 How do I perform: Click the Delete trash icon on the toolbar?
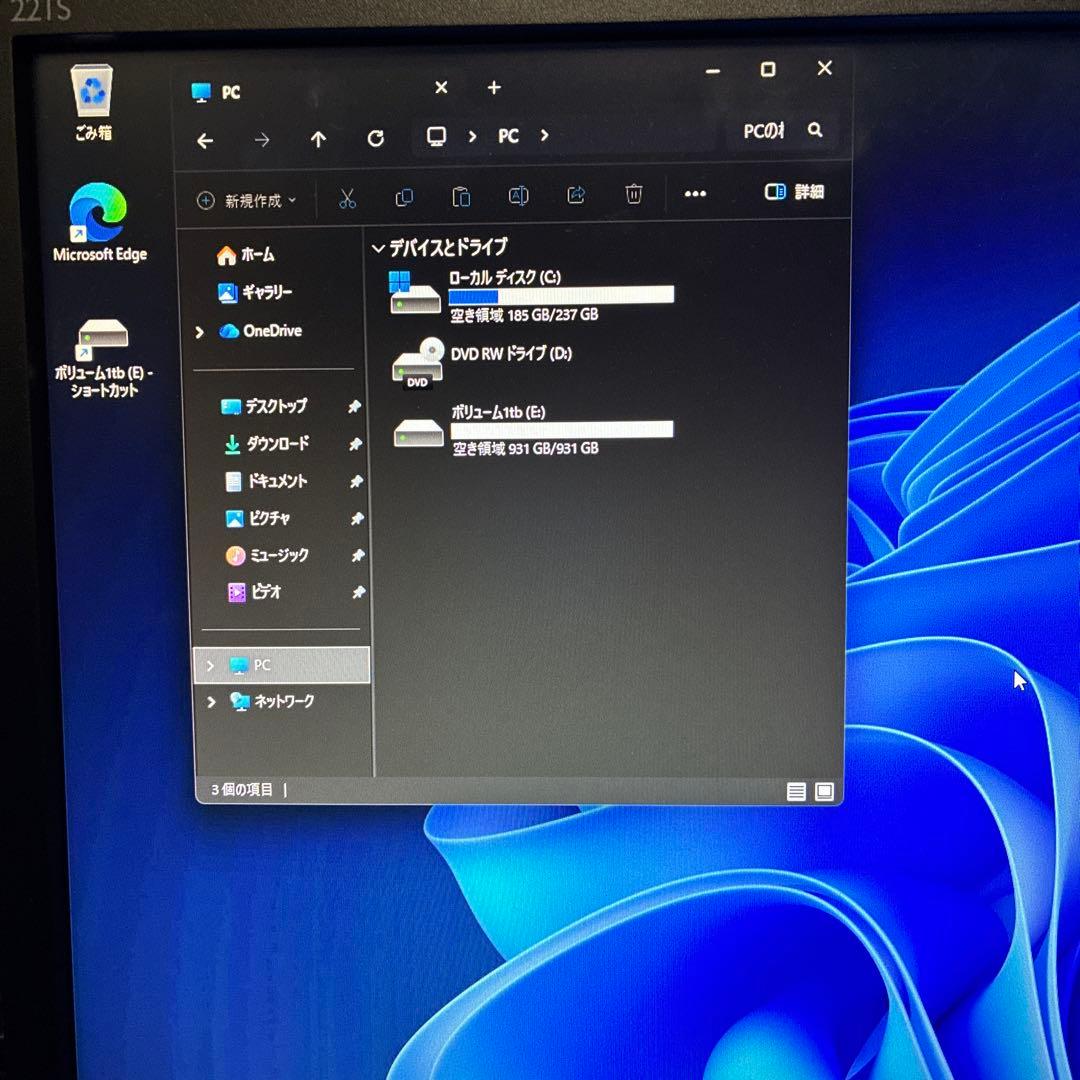coord(633,195)
